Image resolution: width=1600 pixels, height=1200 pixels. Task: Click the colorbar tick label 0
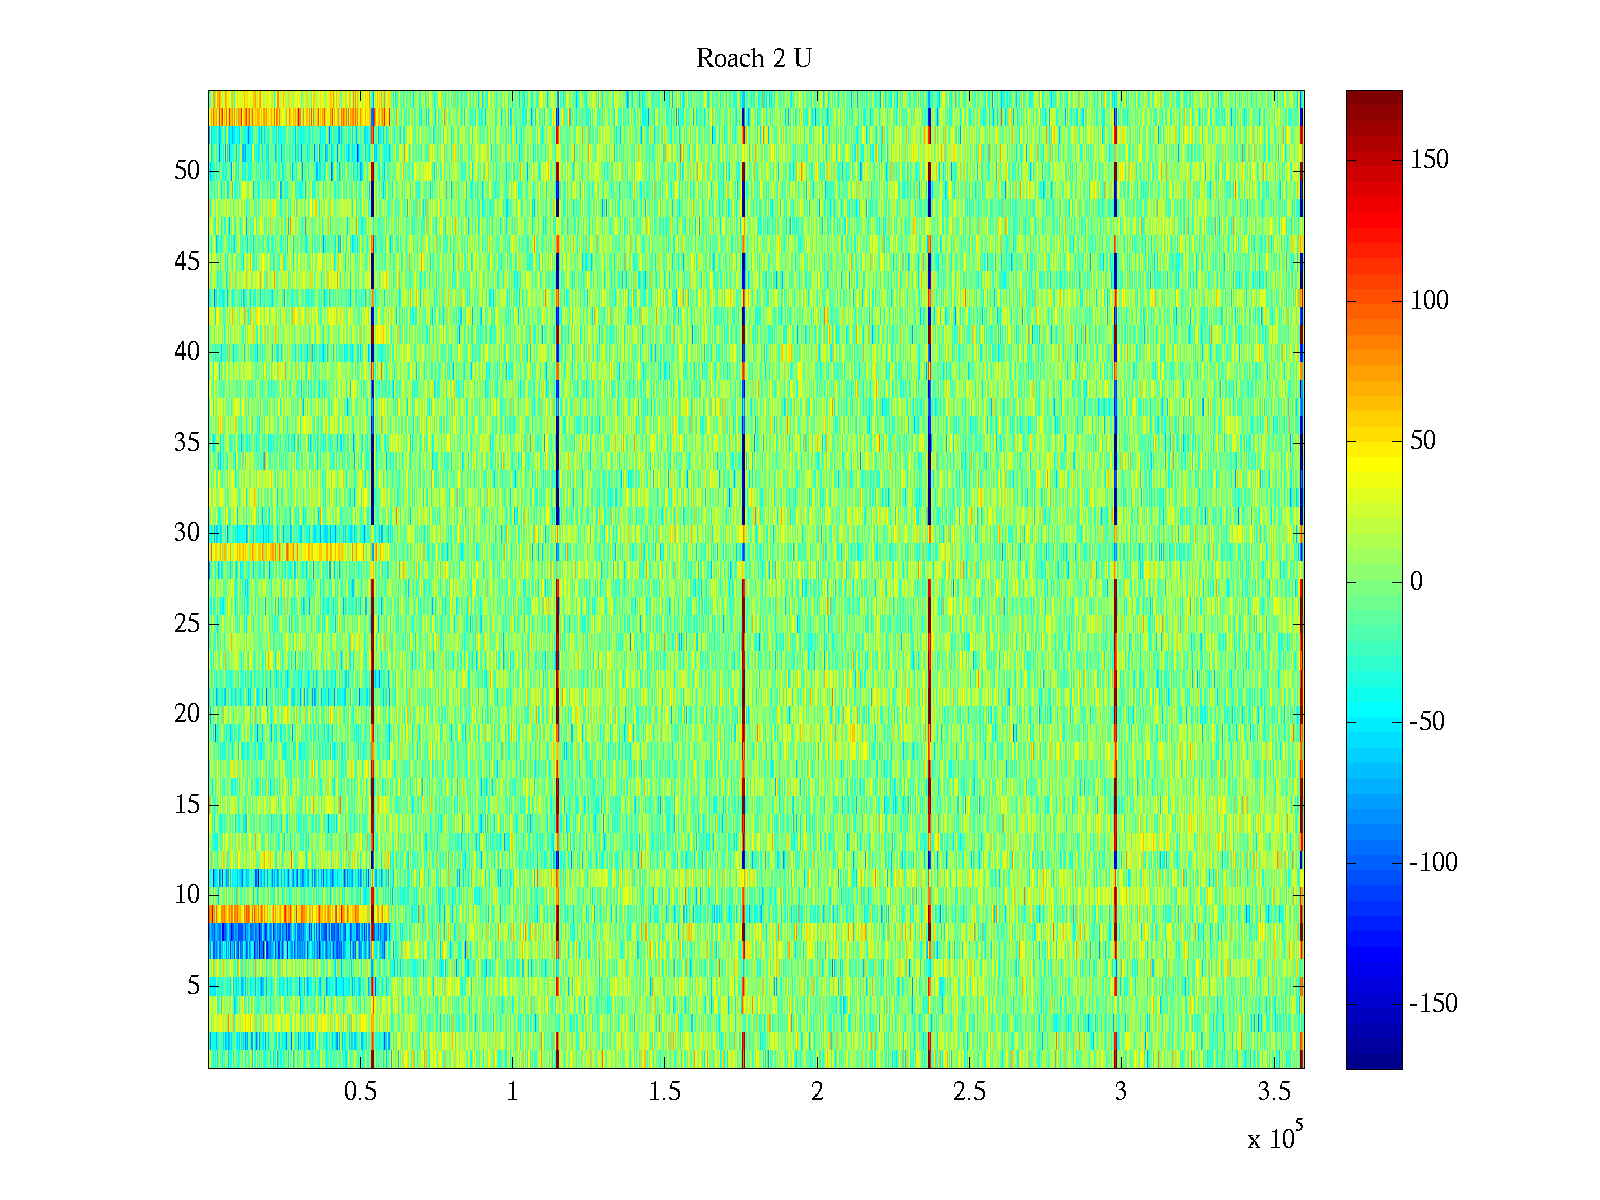click(1416, 582)
